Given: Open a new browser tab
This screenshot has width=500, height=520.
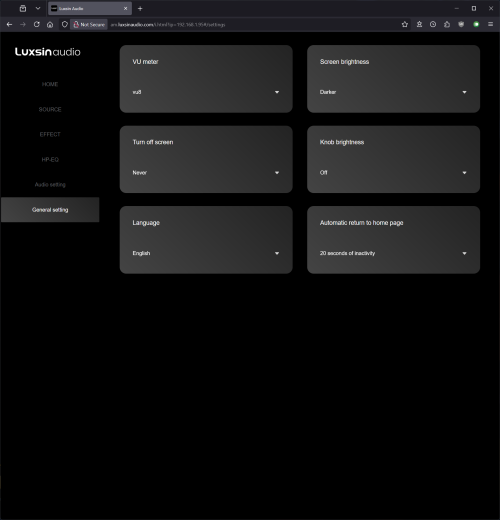Looking at the screenshot, I should pos(140,8).
